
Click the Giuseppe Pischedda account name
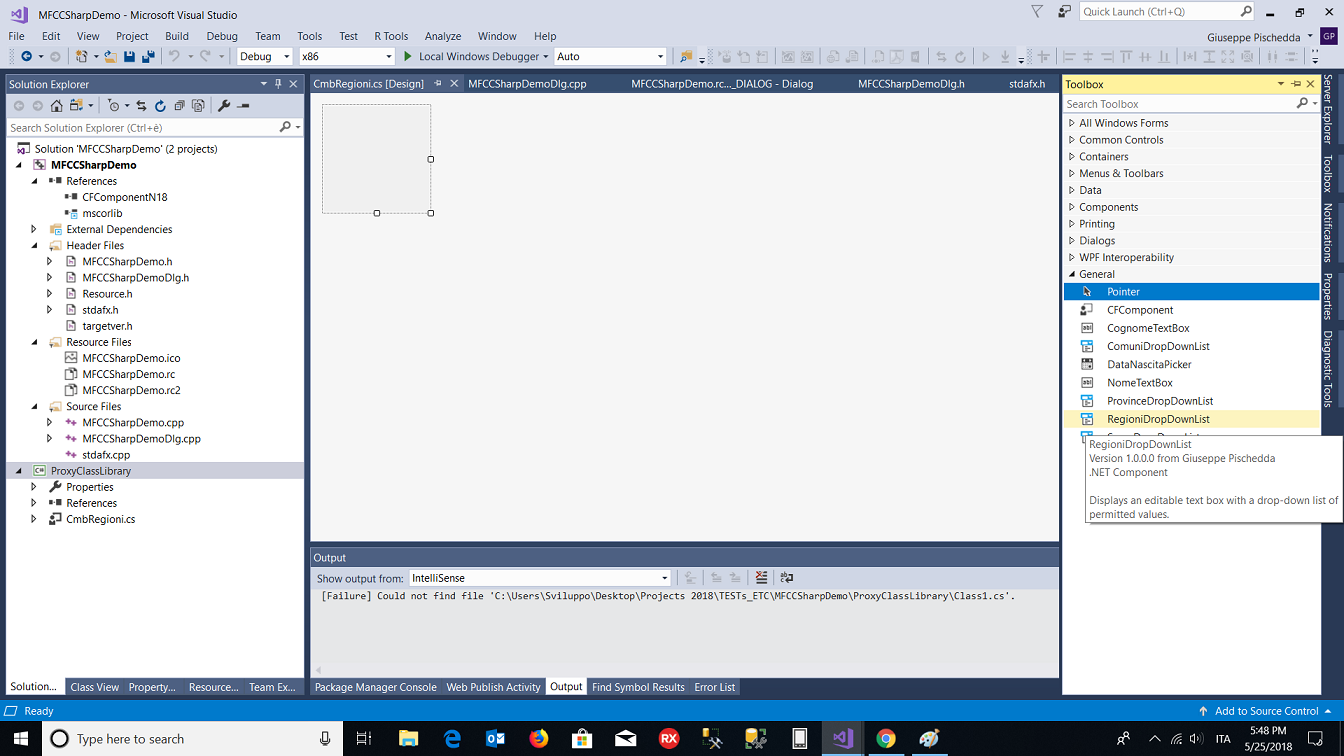coord(1254,36)
